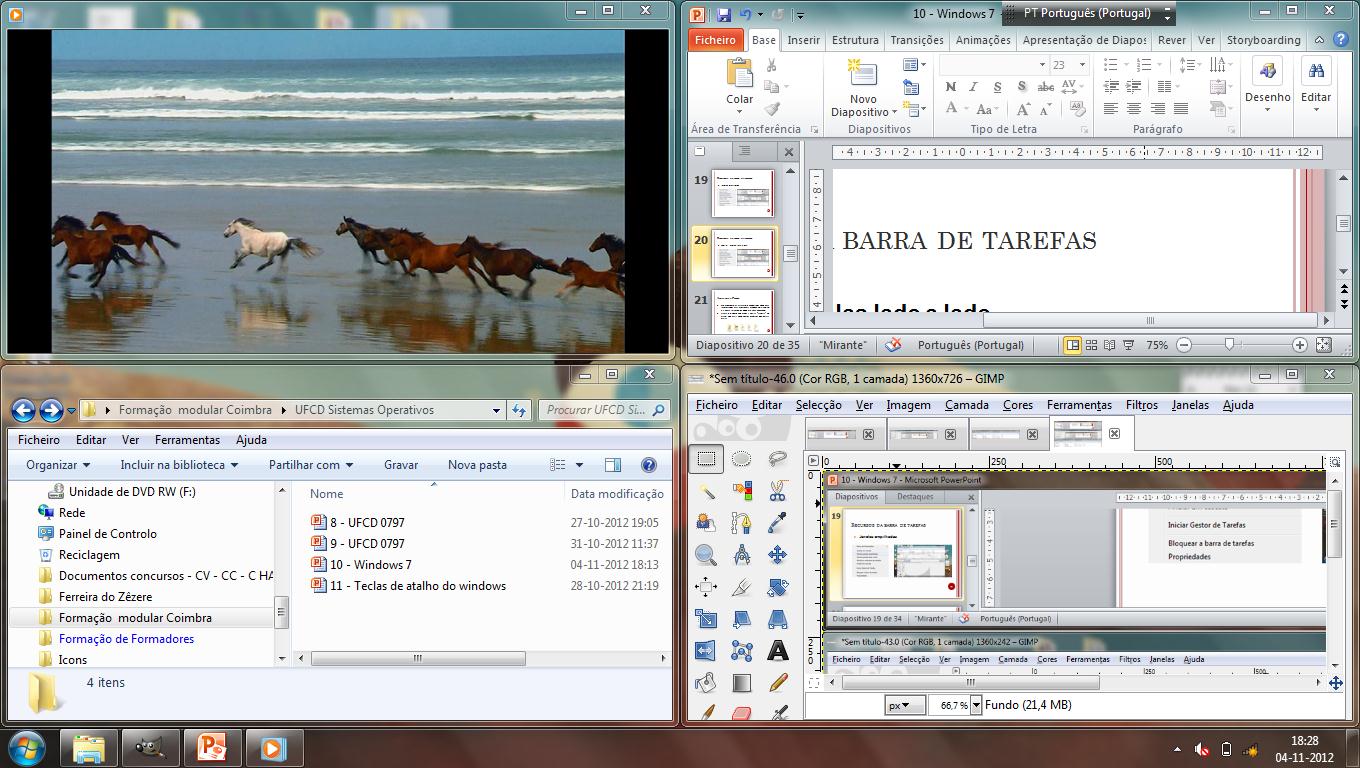Select GIMP's Move tool
Screen dimensions: 1360x768
[x=777, y=555]
